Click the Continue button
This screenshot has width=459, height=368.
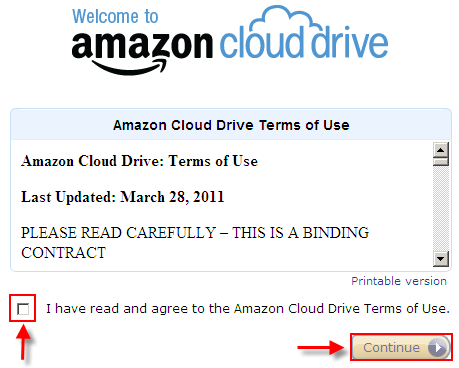click(401, 347)
